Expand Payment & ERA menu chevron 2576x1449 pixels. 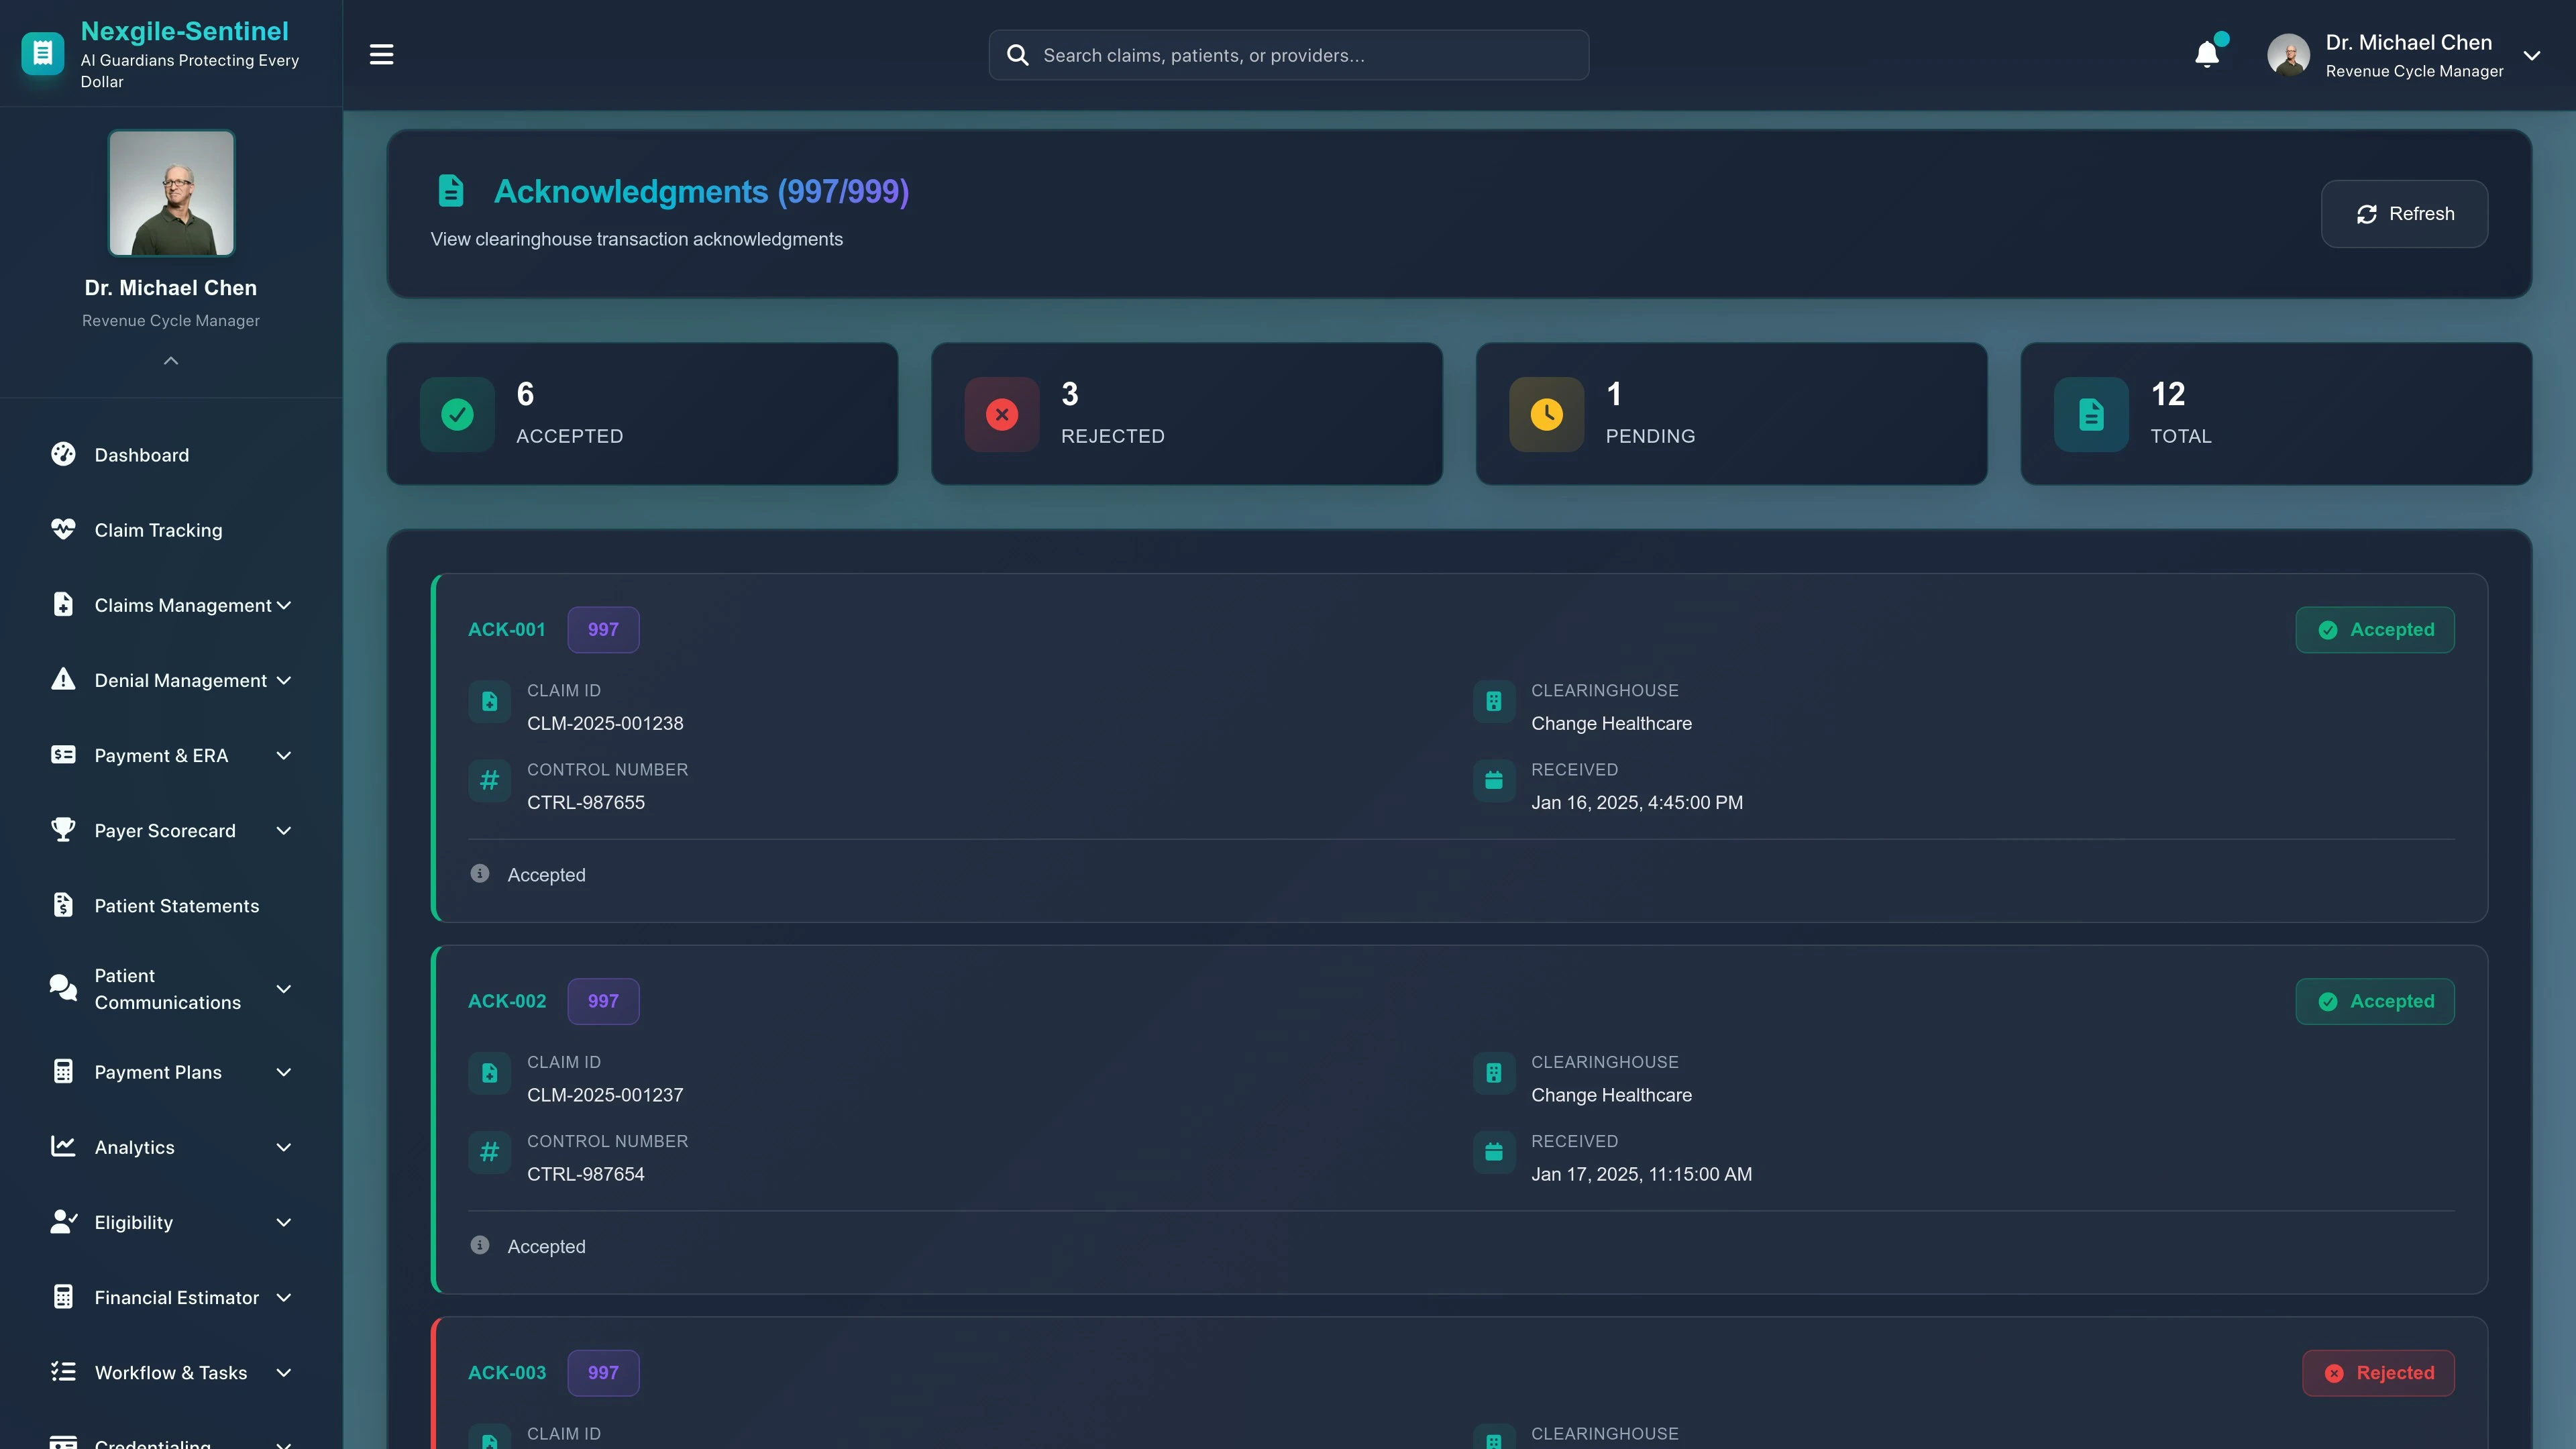(284, 755)
